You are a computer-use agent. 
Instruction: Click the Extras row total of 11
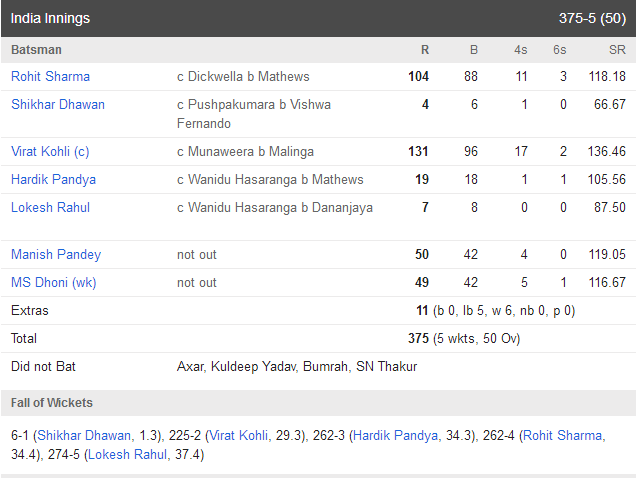(422, 310)
